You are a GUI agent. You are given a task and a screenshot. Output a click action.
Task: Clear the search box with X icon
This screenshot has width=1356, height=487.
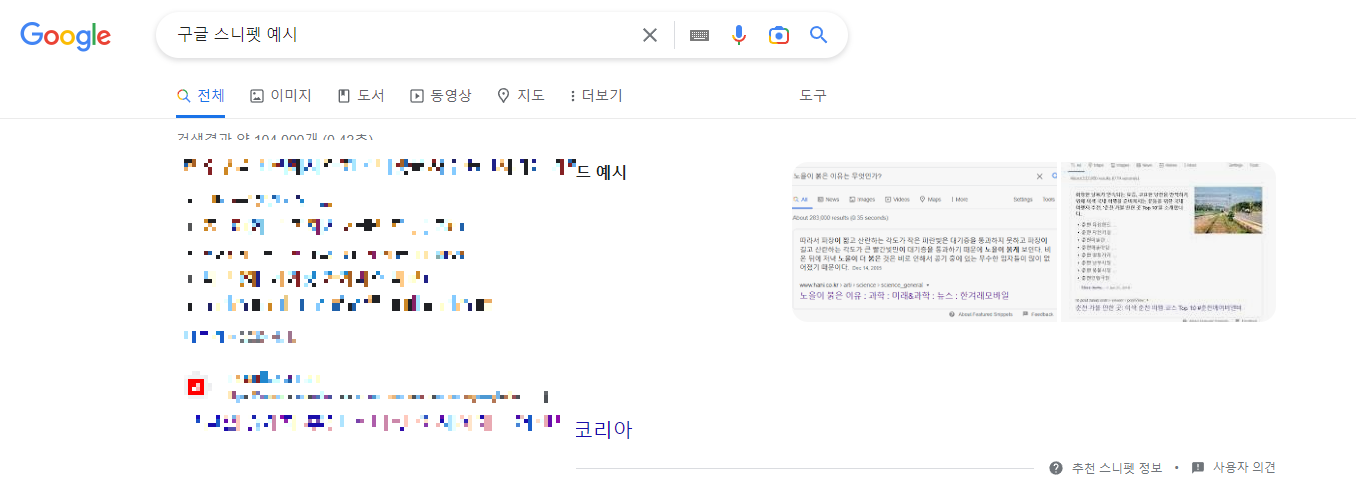pyautogui.click(x=650, y=35)
